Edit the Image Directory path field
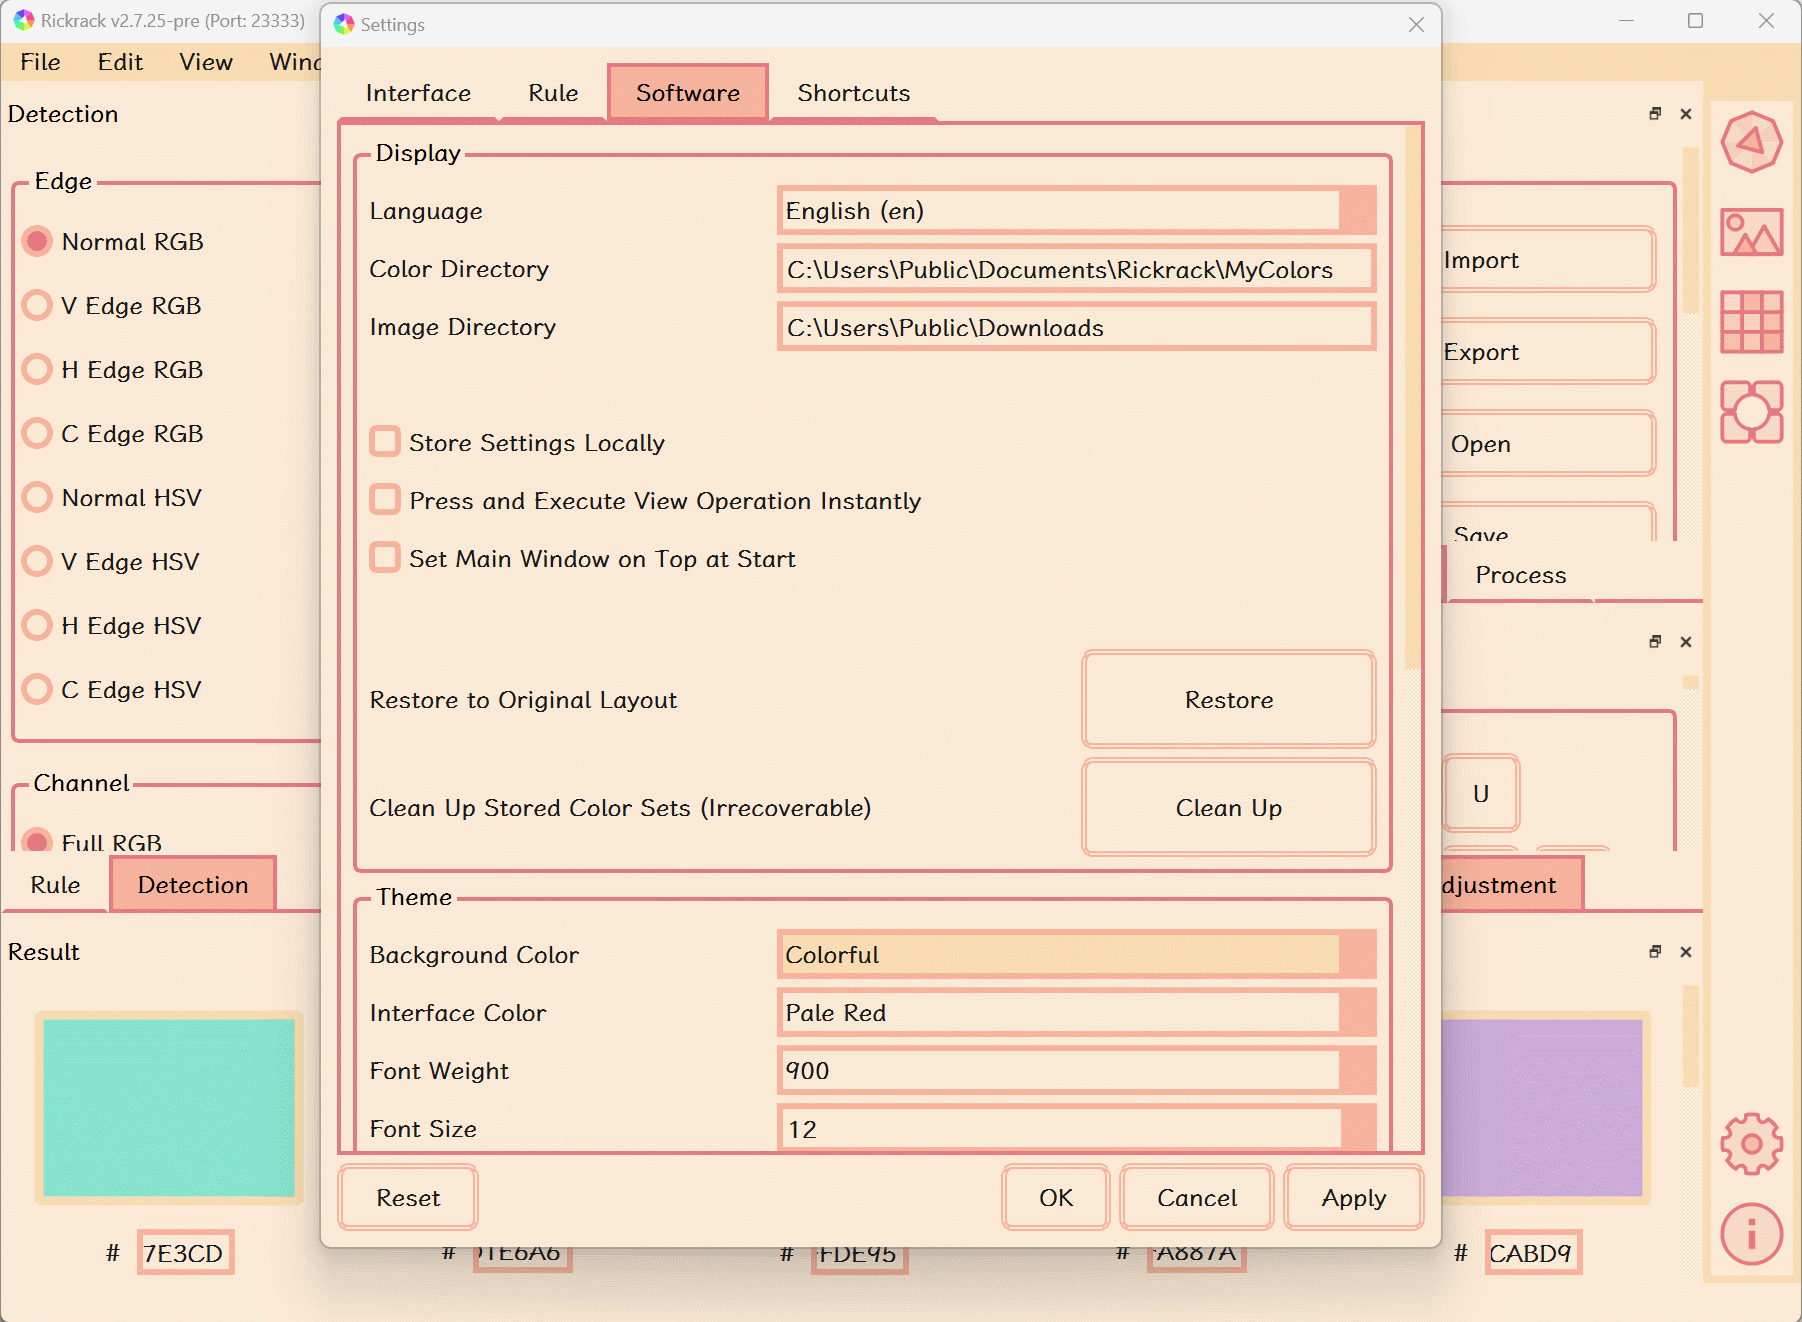Viewport: 1802px width, 1322px height. coord(1076,327)
